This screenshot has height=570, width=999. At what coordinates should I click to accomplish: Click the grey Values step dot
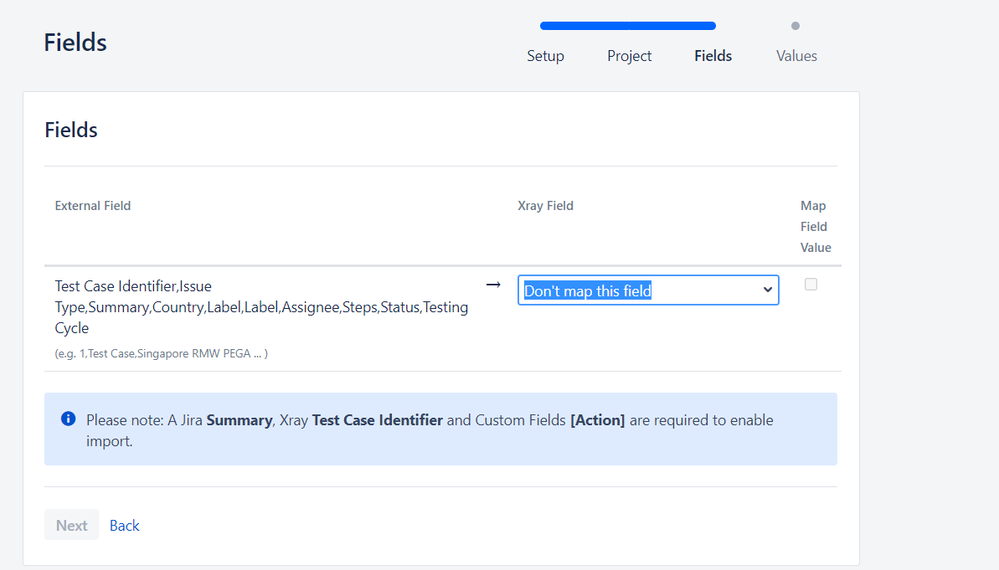(796, 26)
